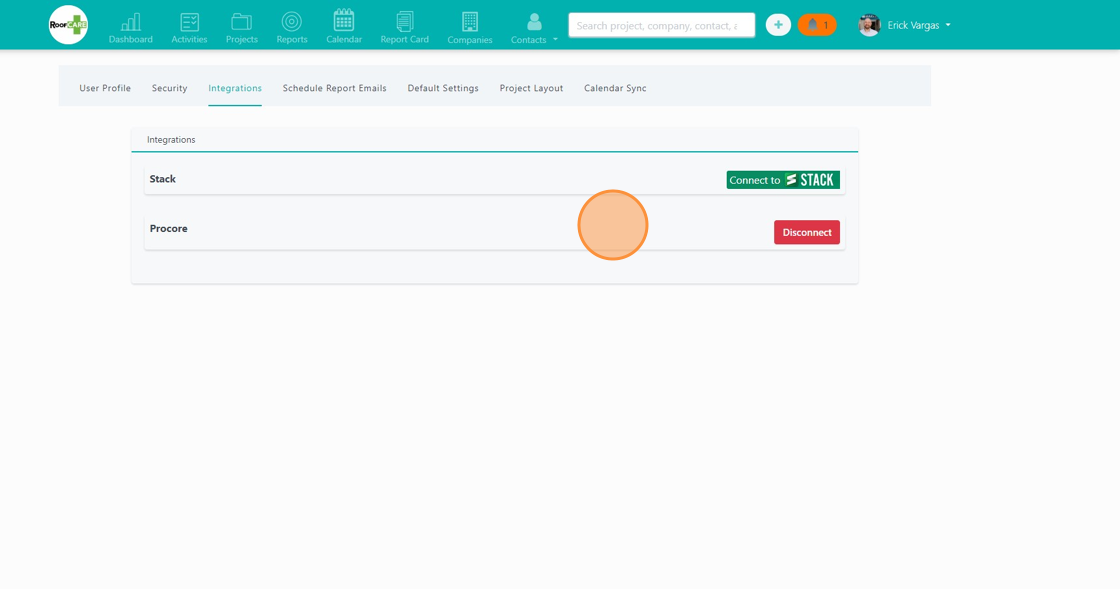
Task: Switch to the Security tab
Action: coord(169,88)
